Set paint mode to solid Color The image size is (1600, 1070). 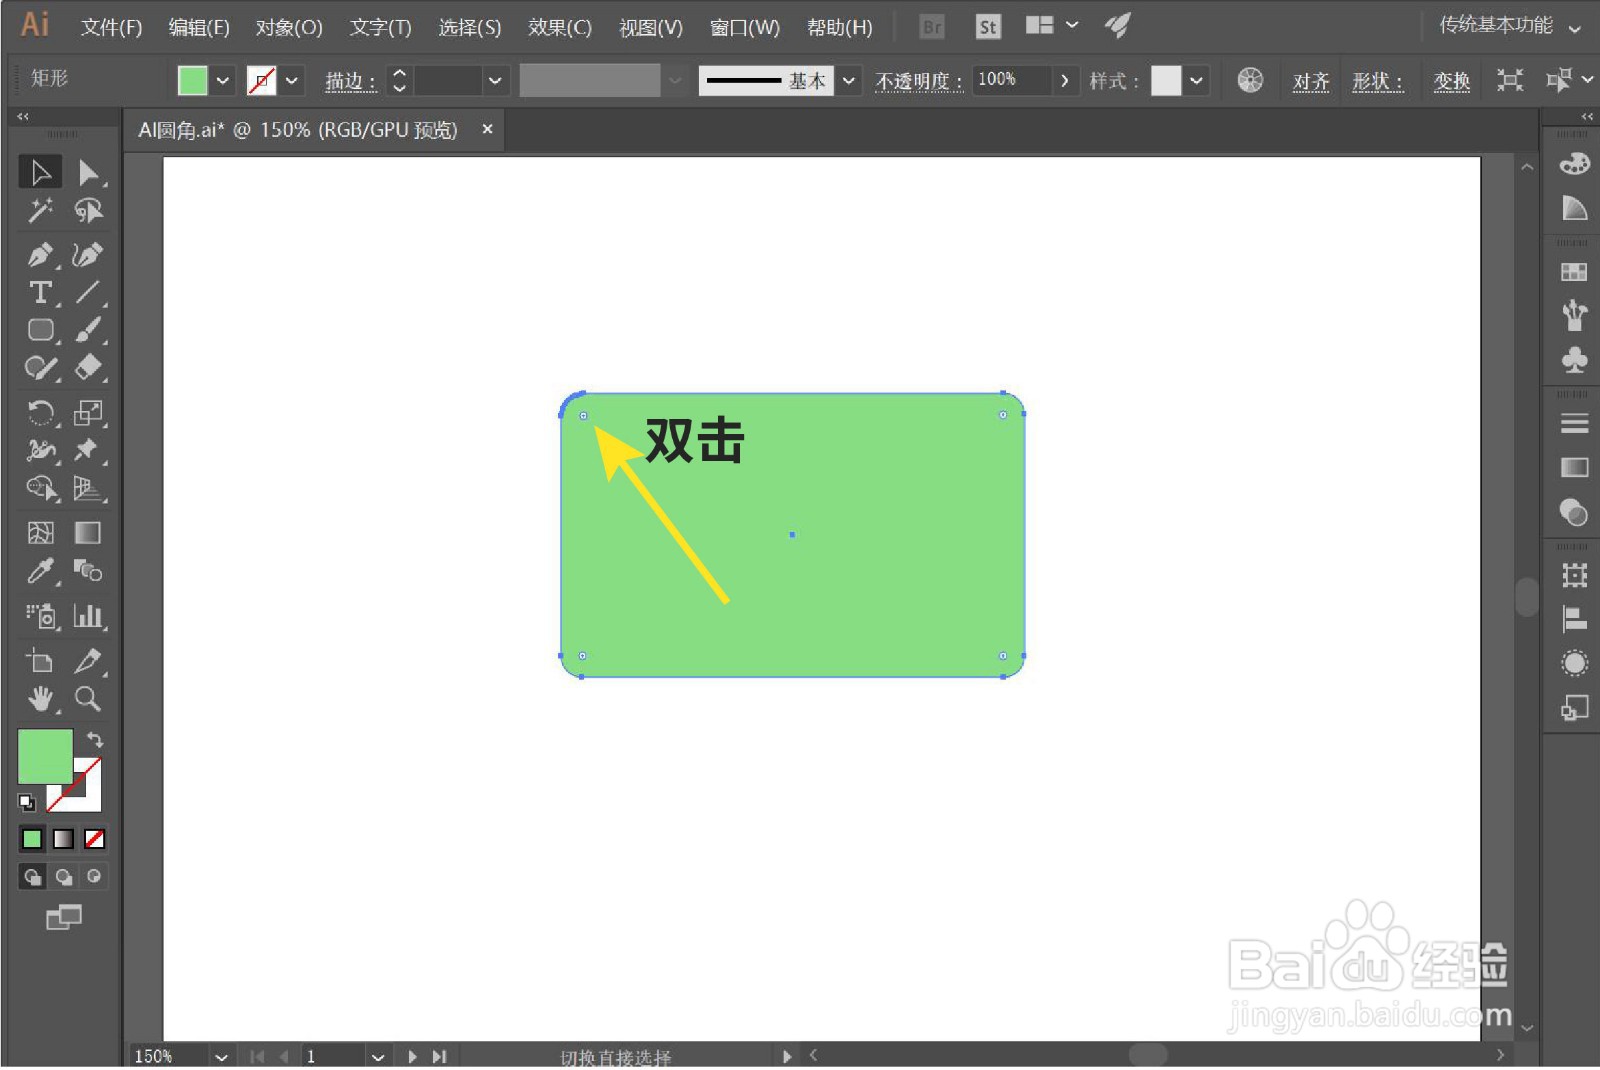coord(32,838)
